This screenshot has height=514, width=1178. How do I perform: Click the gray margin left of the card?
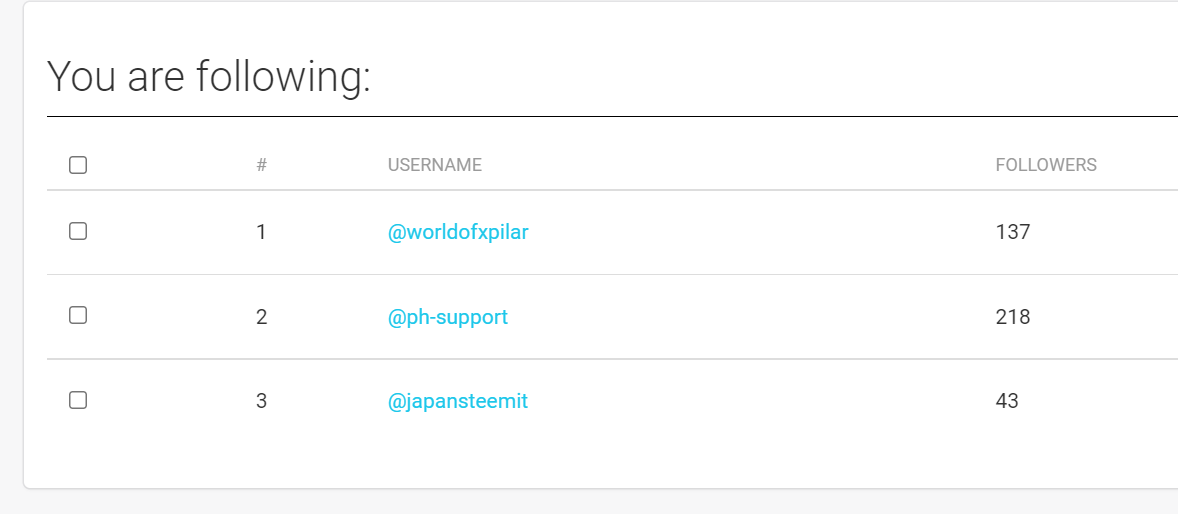click(x=10, y=250)
